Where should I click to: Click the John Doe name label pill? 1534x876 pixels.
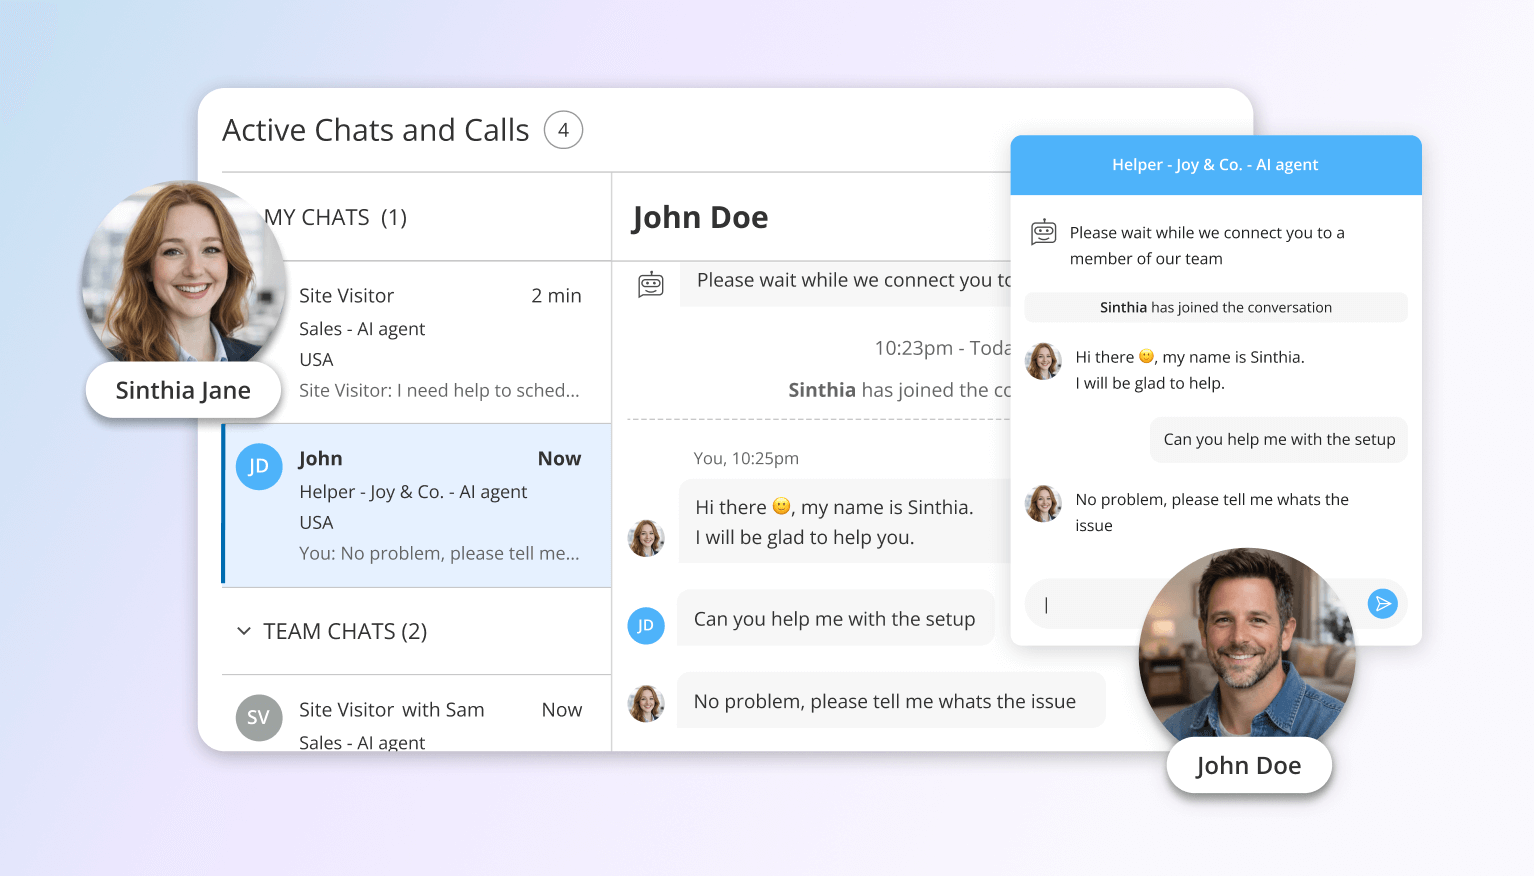1248,766
